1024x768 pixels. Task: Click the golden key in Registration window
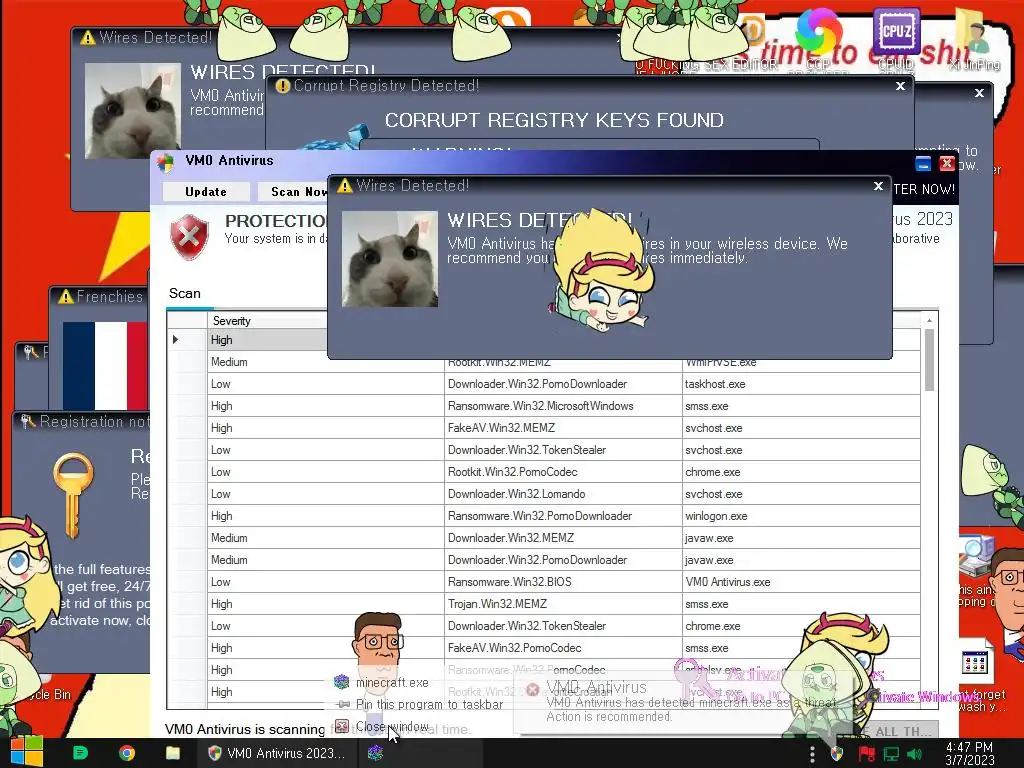point(72,494)
